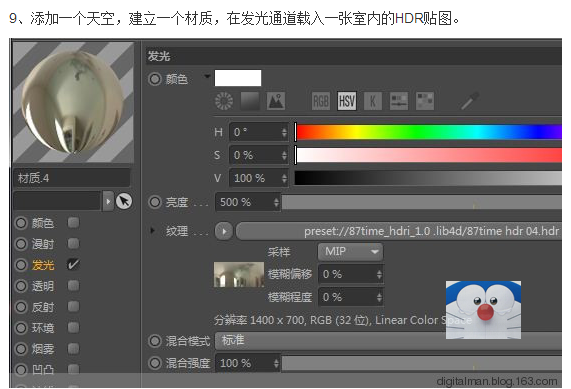The height and width of the screenshot is (389, 571).
Task: Select the HSV color mode
Action: [x=347, y=101]
